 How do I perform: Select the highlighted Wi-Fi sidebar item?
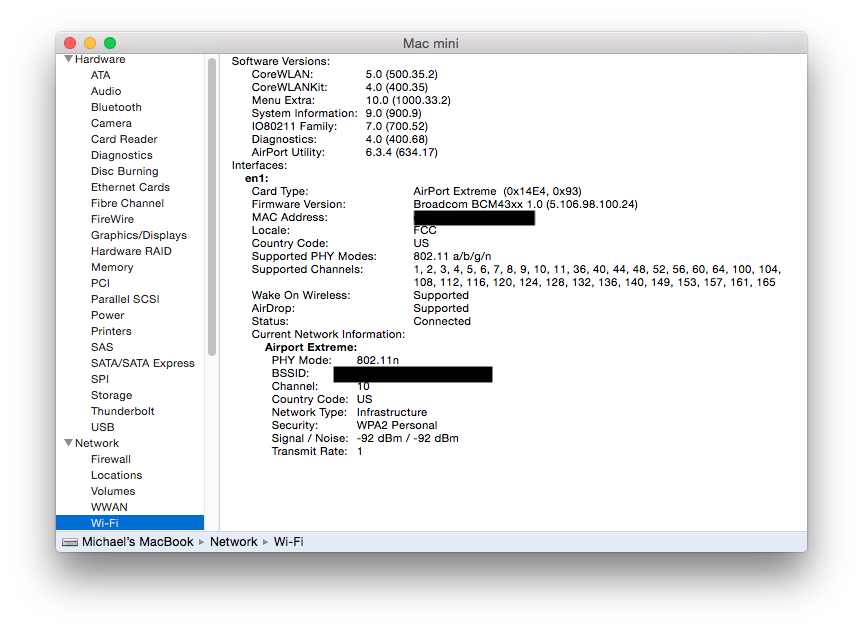pos(130,523)
